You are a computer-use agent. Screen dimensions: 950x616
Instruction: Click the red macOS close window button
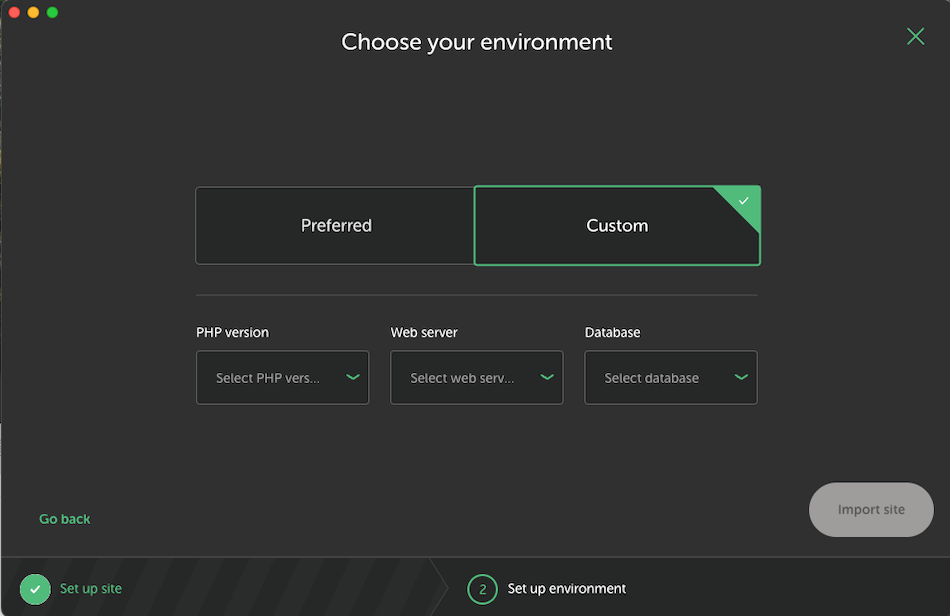click(x=14, y=12)
